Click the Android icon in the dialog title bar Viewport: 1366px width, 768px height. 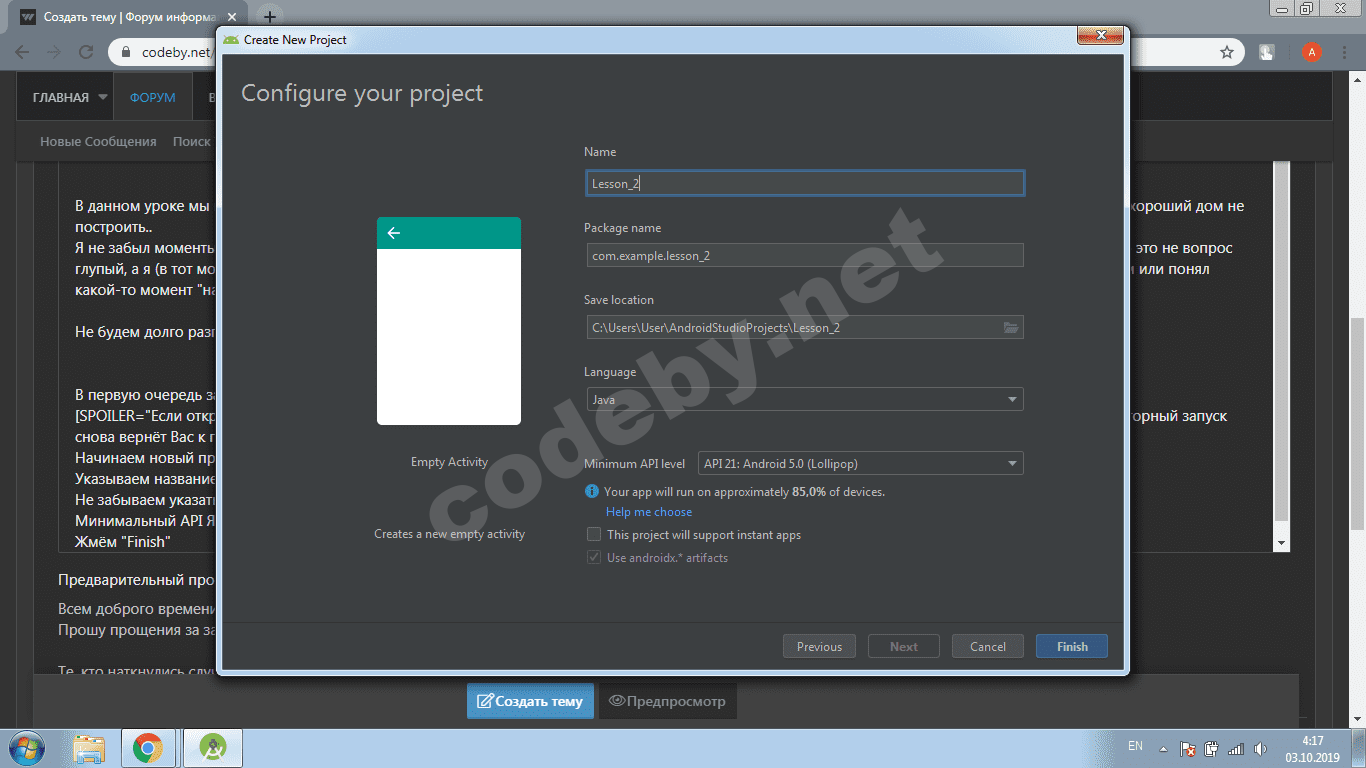(x=231, y=40)
